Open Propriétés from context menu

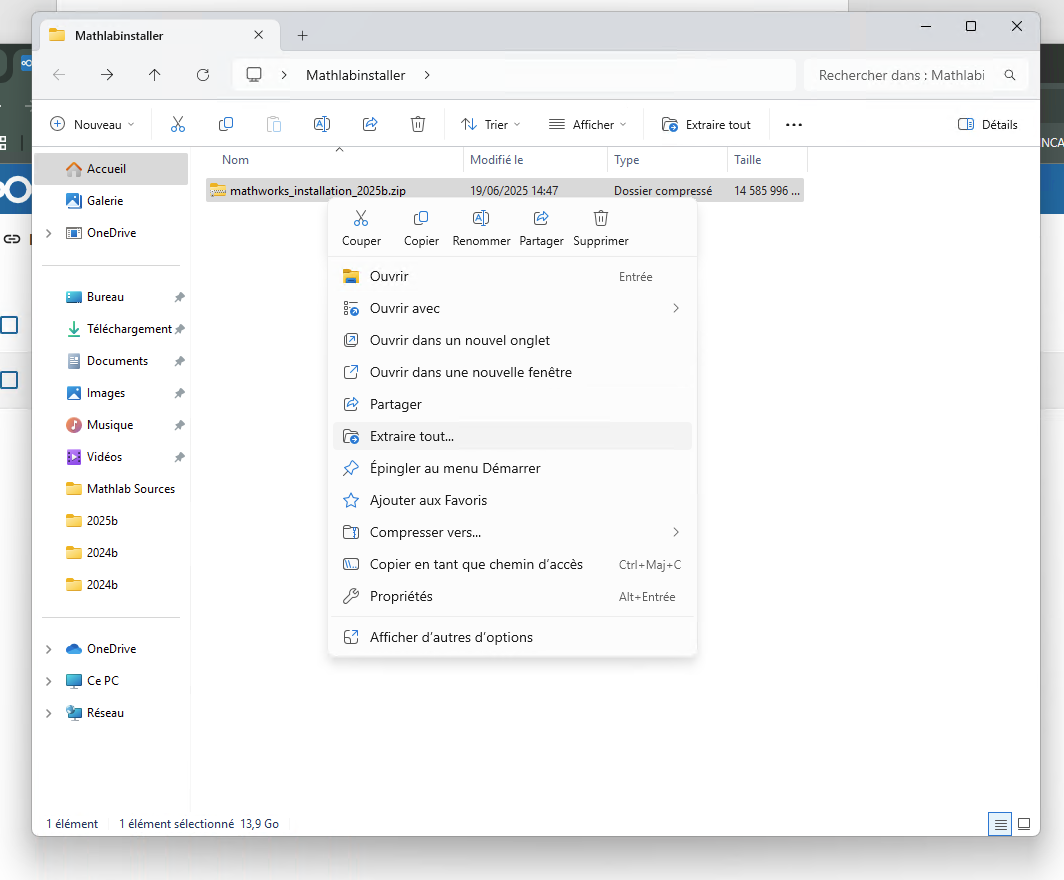coord(512,596)
